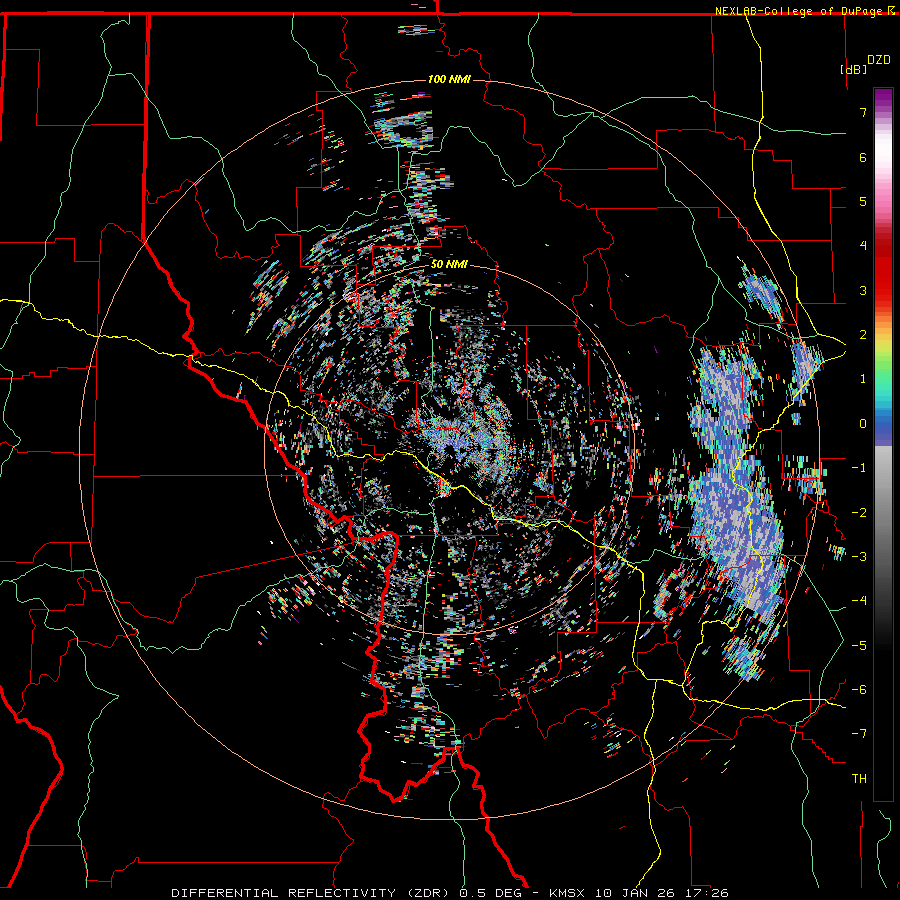The height and width of the screenshot is (900, 900).
Task: Click the -2 value on color scale
Action: 859,513
